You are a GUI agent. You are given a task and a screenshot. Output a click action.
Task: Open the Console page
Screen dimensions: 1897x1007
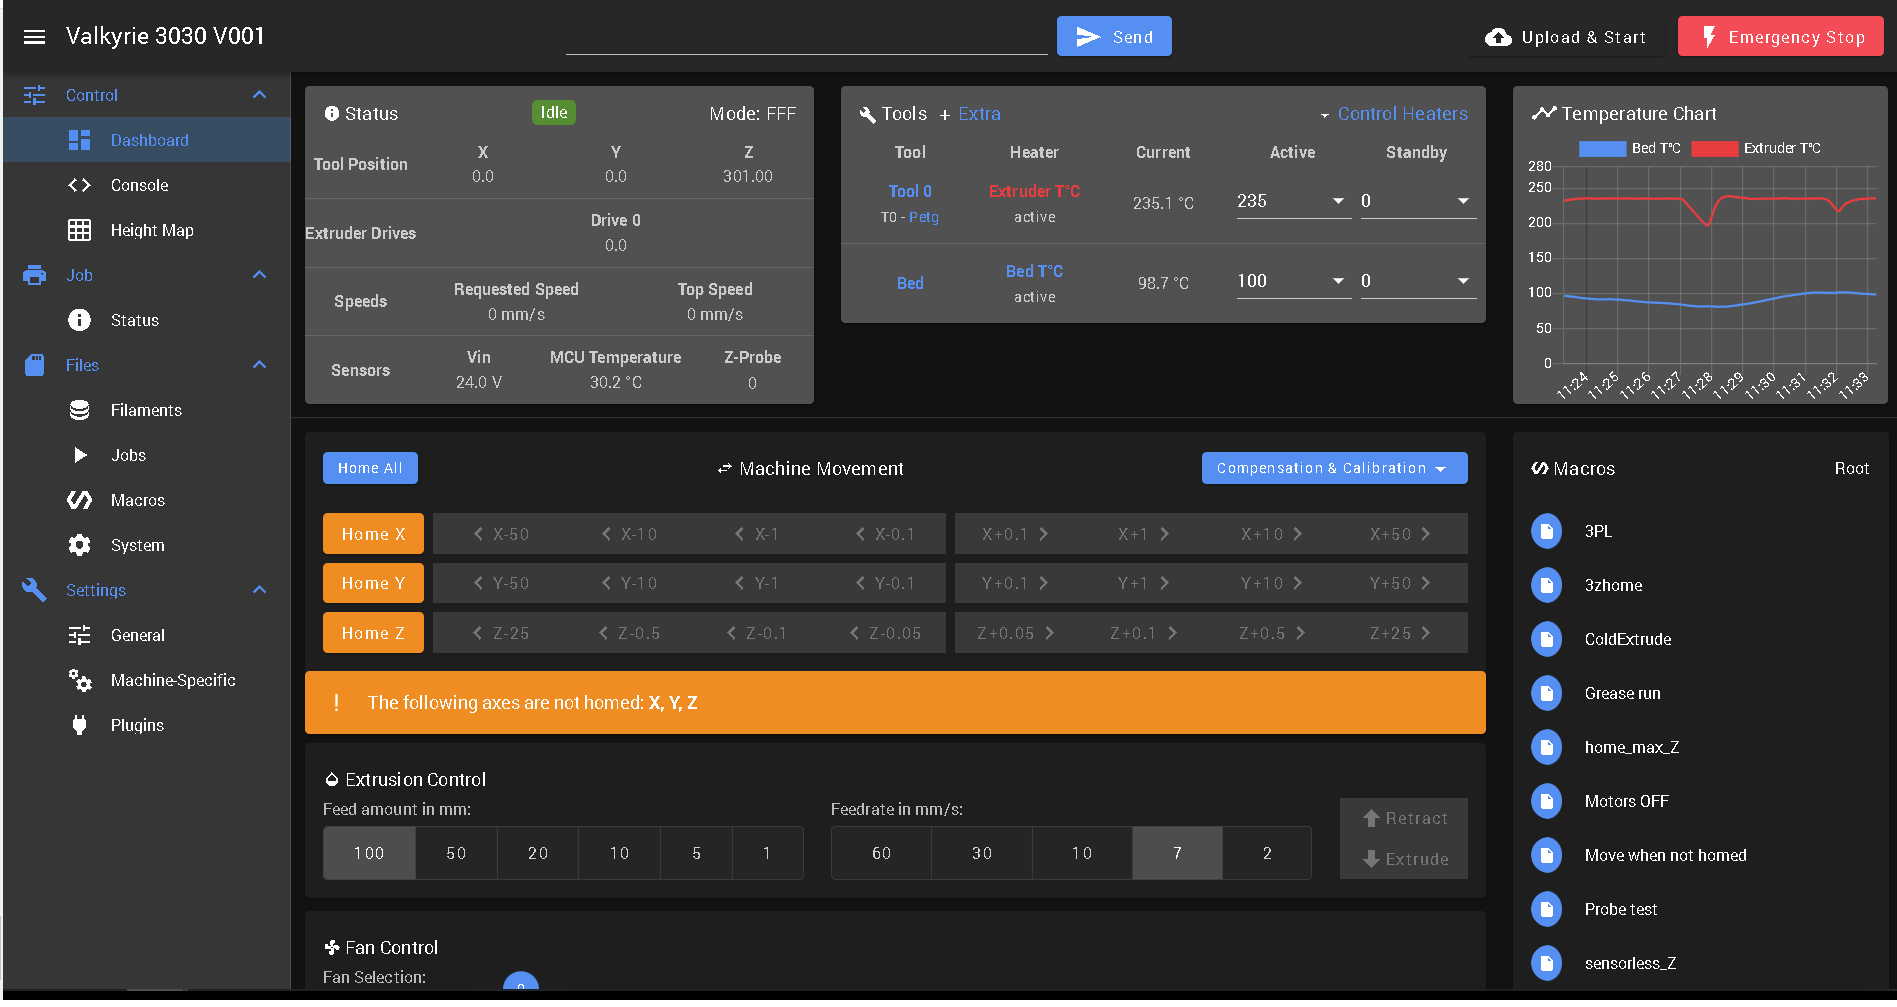point(140,185)
